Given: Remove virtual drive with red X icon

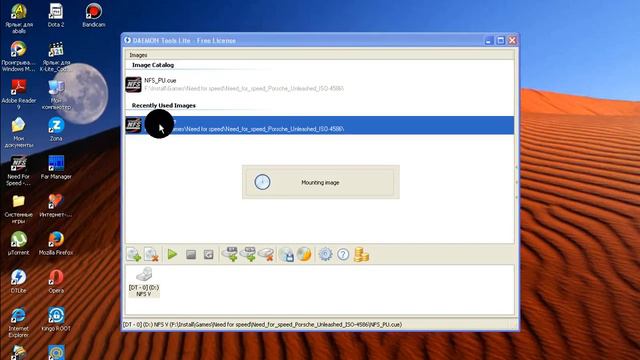Looking at the screenshot, I should [267, 254].
